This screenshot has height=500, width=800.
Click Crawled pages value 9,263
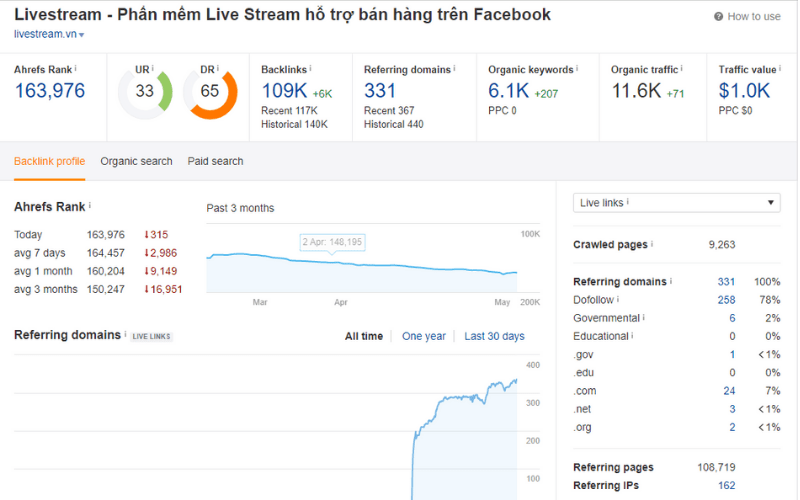[x=722, y=245]
